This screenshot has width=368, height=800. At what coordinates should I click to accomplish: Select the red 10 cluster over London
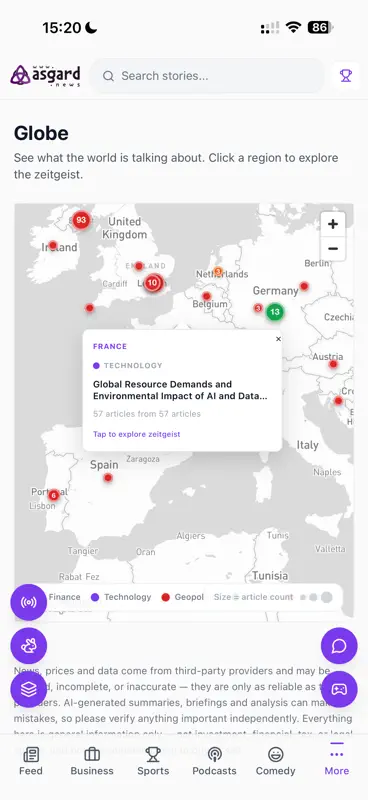[153, 282]
